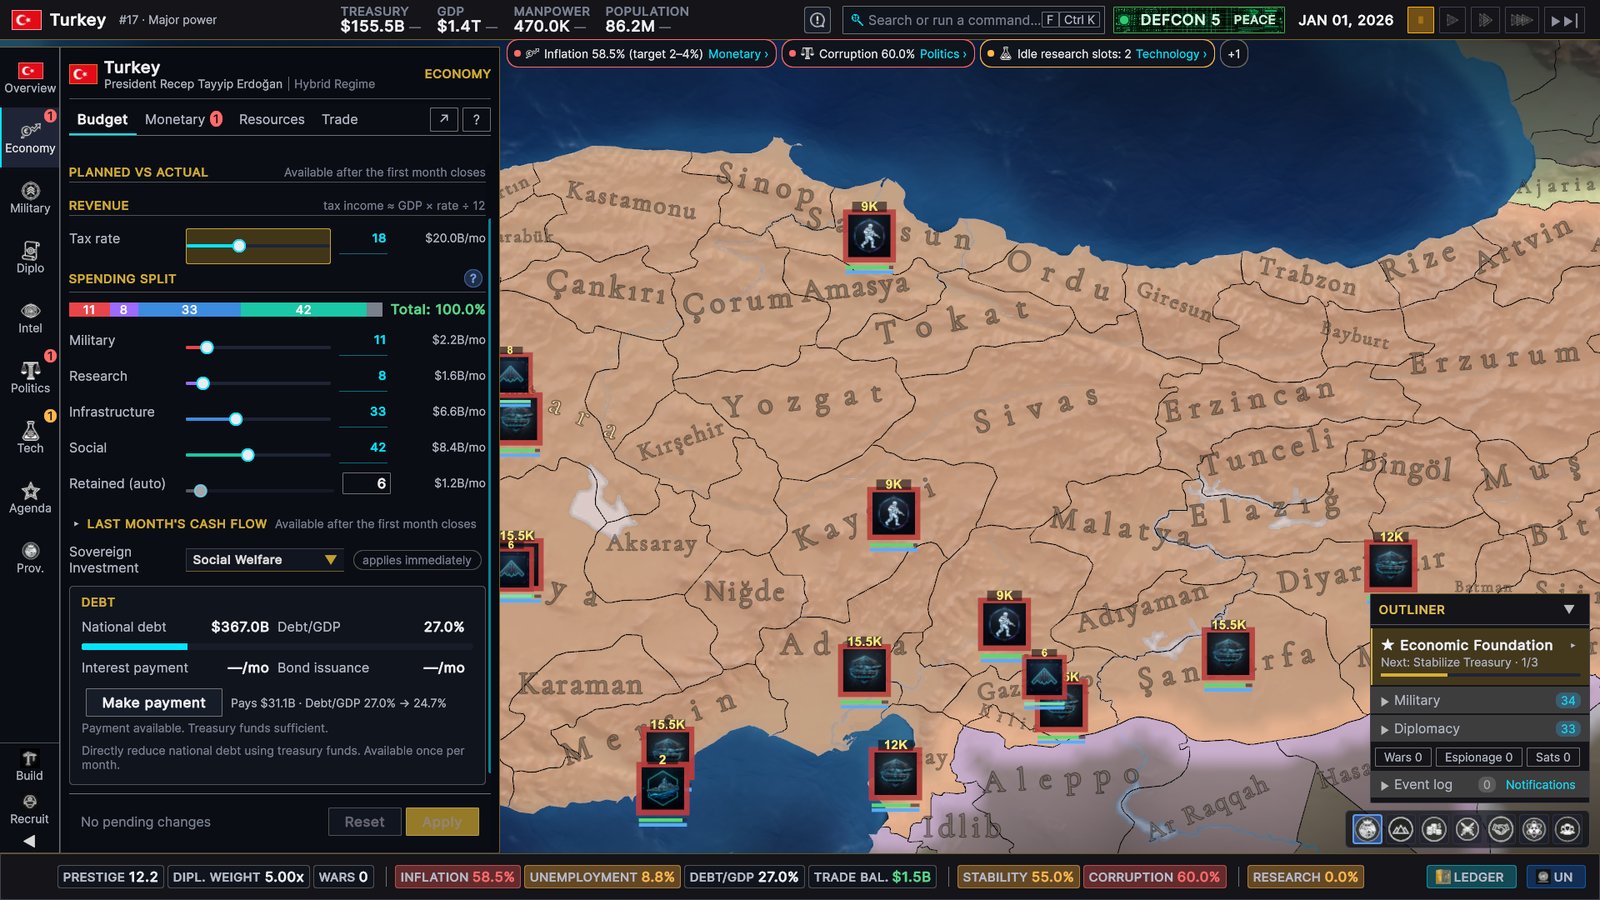Open the Intel sidebar panel
This screenshot has height=900, width=1600.
click(30, 317)
